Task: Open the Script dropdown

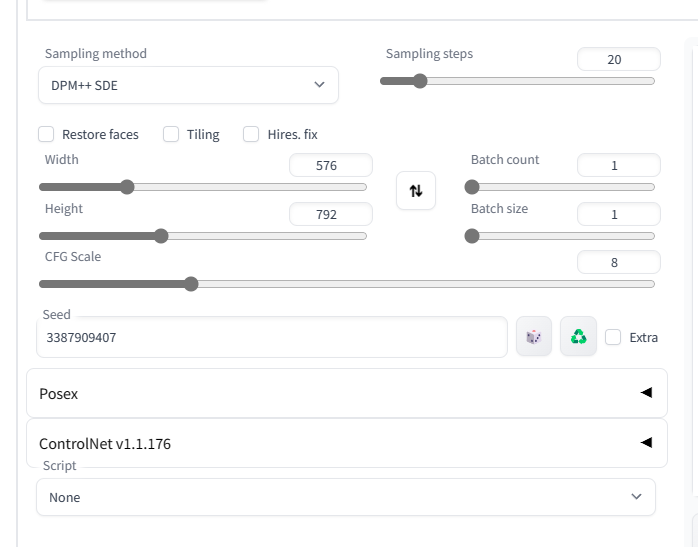Action: click(345, 497)
